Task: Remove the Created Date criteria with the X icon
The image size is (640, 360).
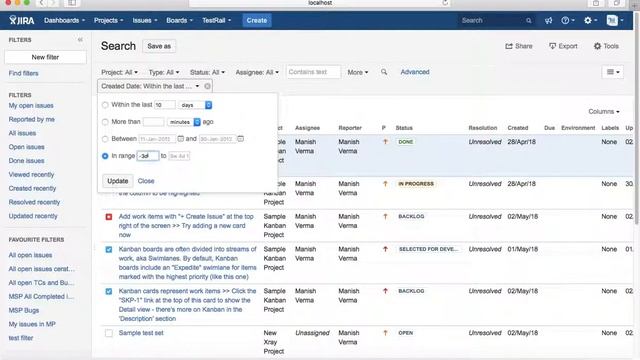Action: [x=207, y=86]
